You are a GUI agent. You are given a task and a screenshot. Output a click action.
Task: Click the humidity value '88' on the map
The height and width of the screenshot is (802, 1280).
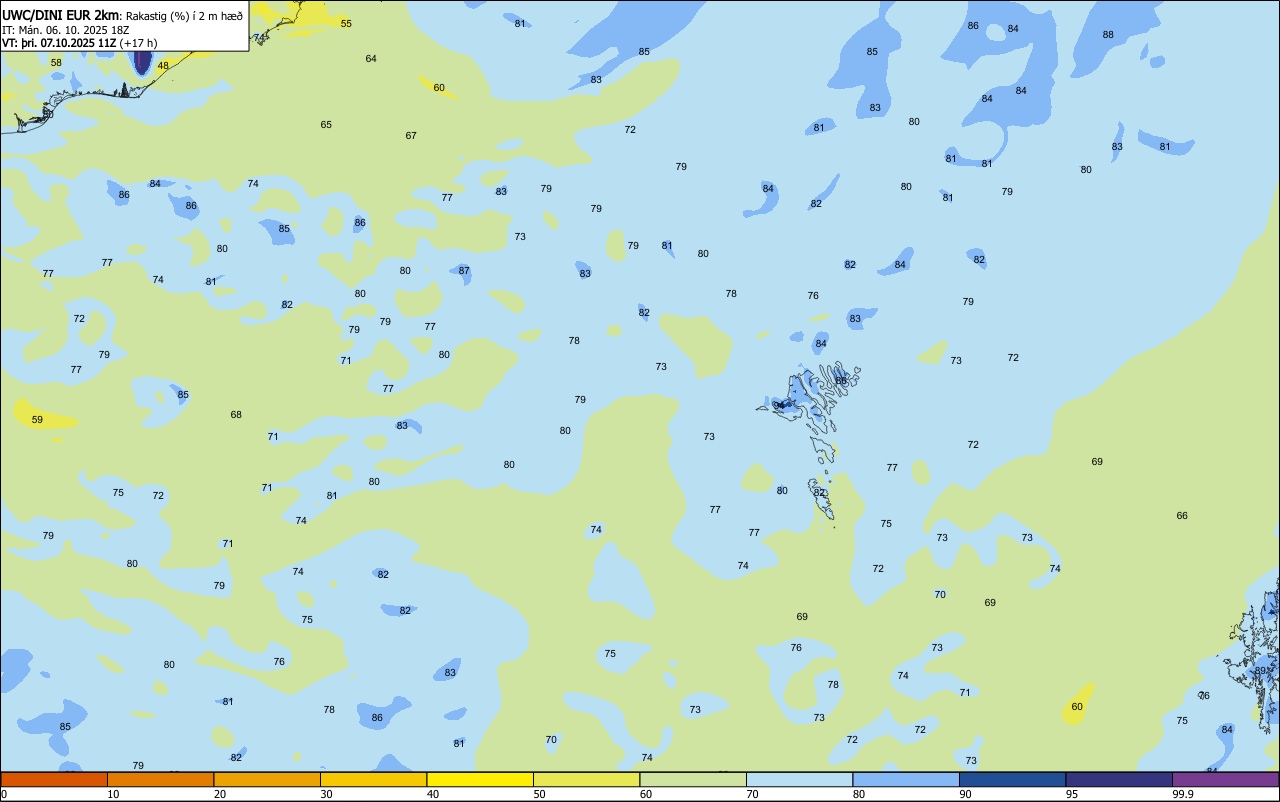(1108, 35)
